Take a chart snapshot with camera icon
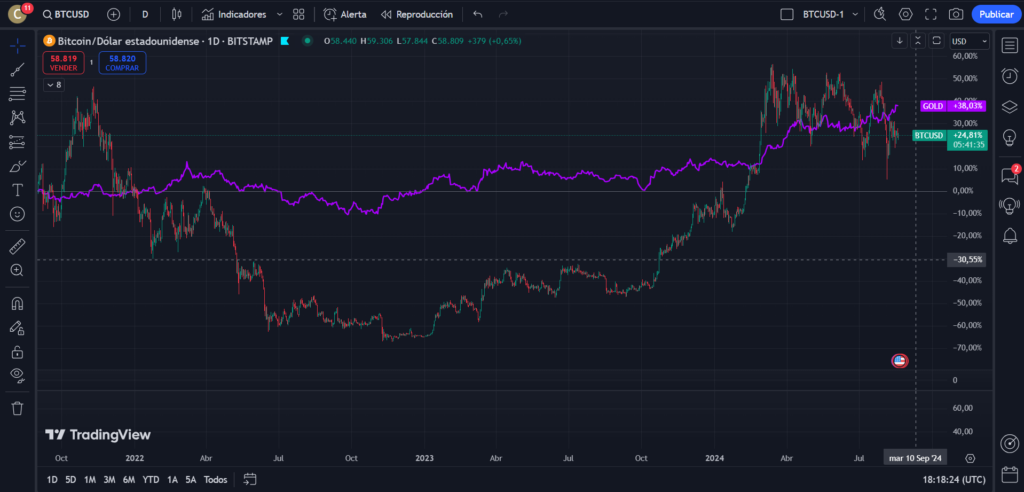1024x492 pixels. (955, 14)
